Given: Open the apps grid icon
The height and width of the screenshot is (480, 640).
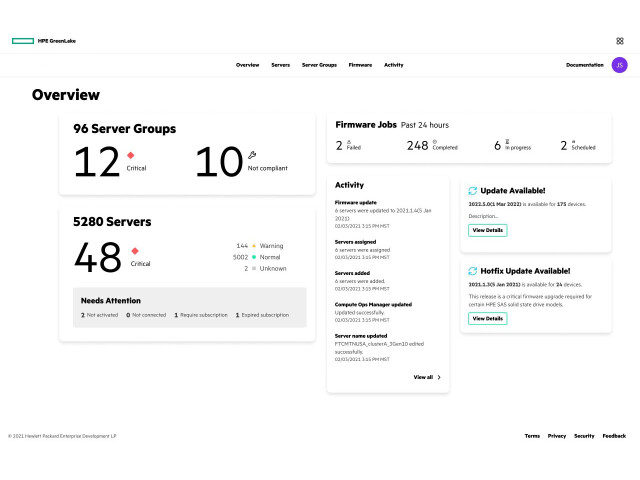Looking at the screenshot, I should pos(620,41).
